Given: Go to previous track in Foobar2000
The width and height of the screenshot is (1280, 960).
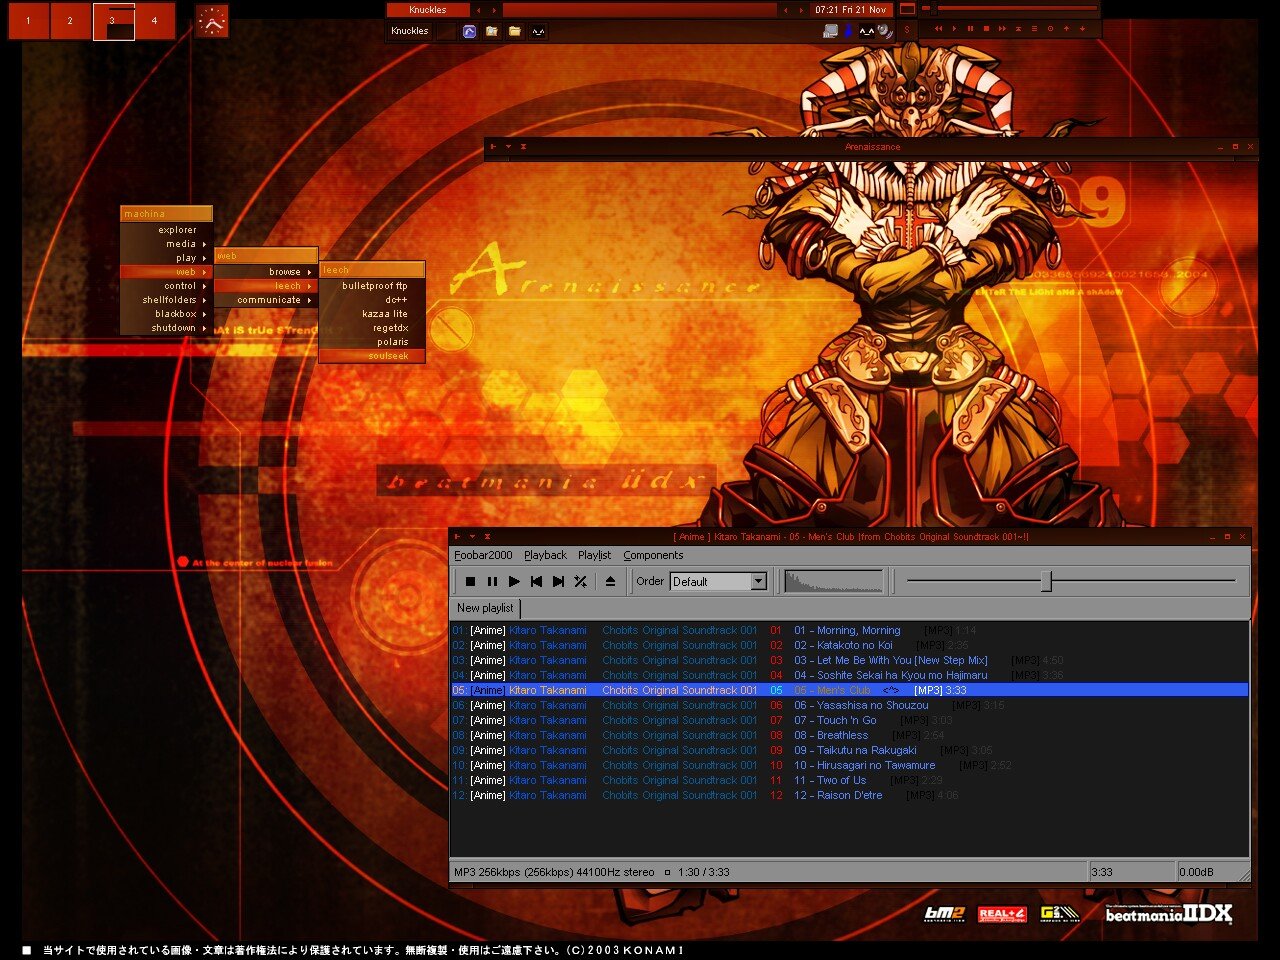Looking at the screenshot, I should (x=536, y=581).
